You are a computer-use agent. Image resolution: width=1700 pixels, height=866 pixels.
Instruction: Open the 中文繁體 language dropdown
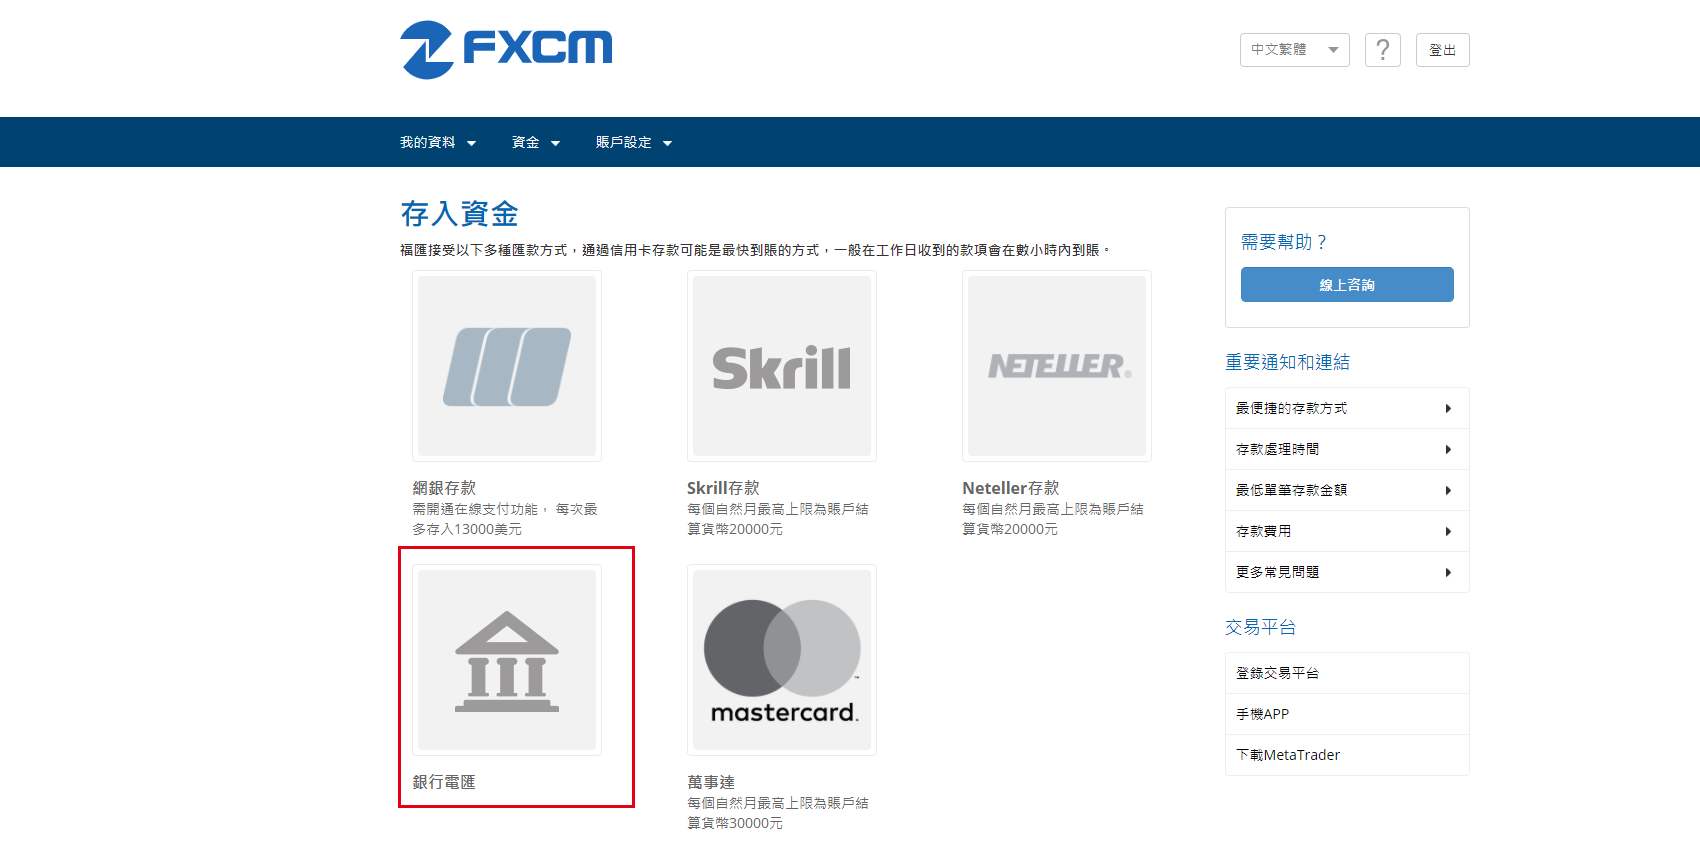(1295, 50)
